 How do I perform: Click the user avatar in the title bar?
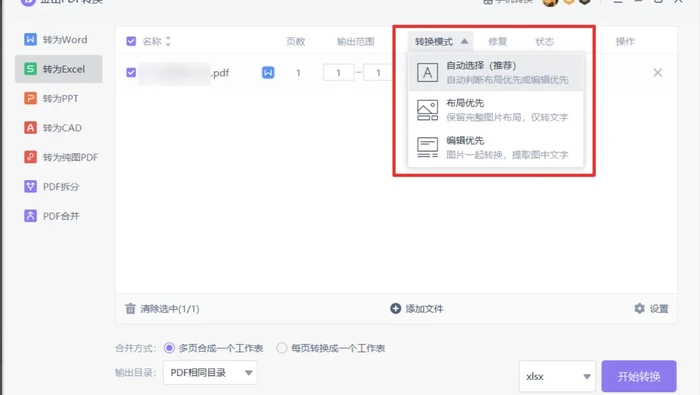(550, 2)
